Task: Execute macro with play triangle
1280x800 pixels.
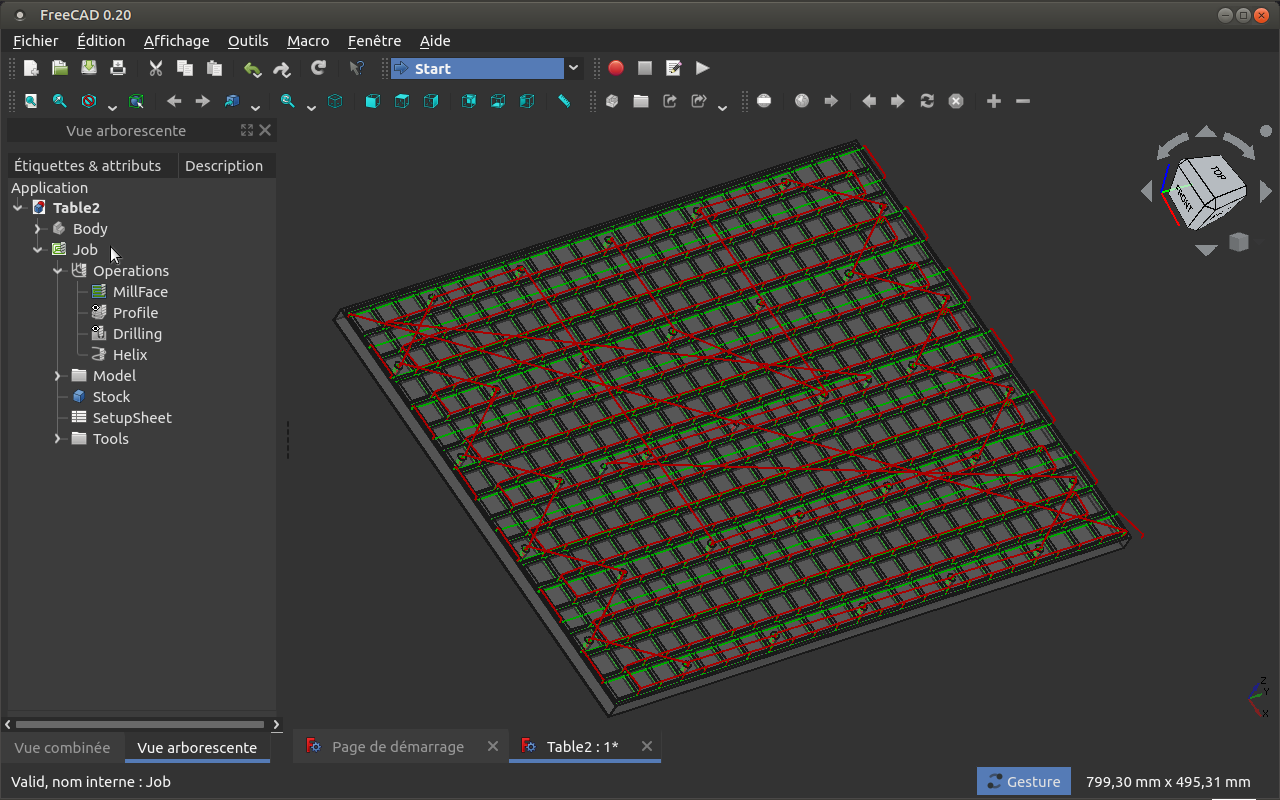Action: coord(703,68)
